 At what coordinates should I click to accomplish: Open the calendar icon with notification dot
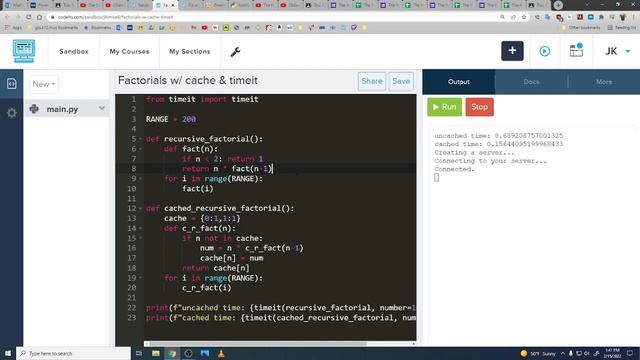tap(576, 51)
